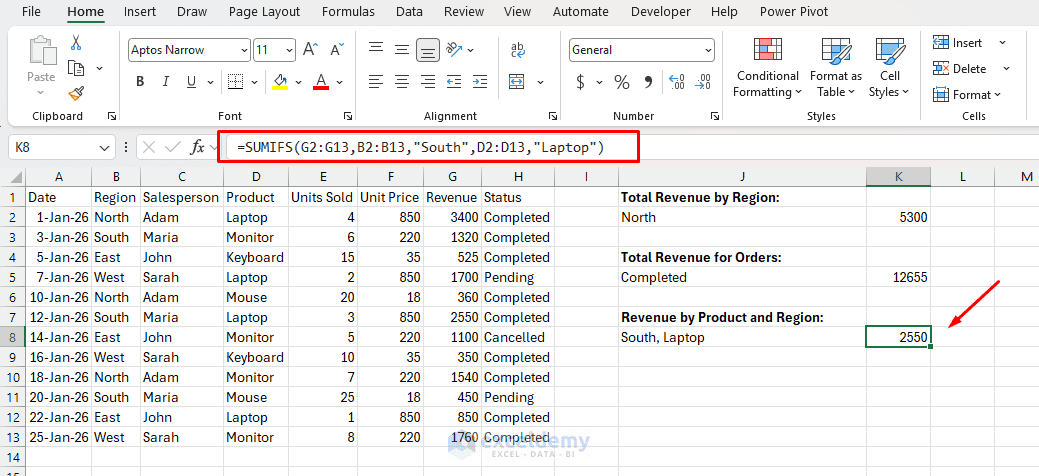Click the Wrap Text icon
1039x476 pixels.
click(x=518, y=50)
